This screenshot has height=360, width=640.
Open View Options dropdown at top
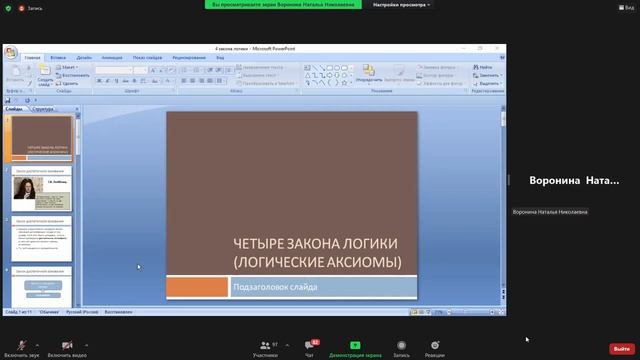401,5
